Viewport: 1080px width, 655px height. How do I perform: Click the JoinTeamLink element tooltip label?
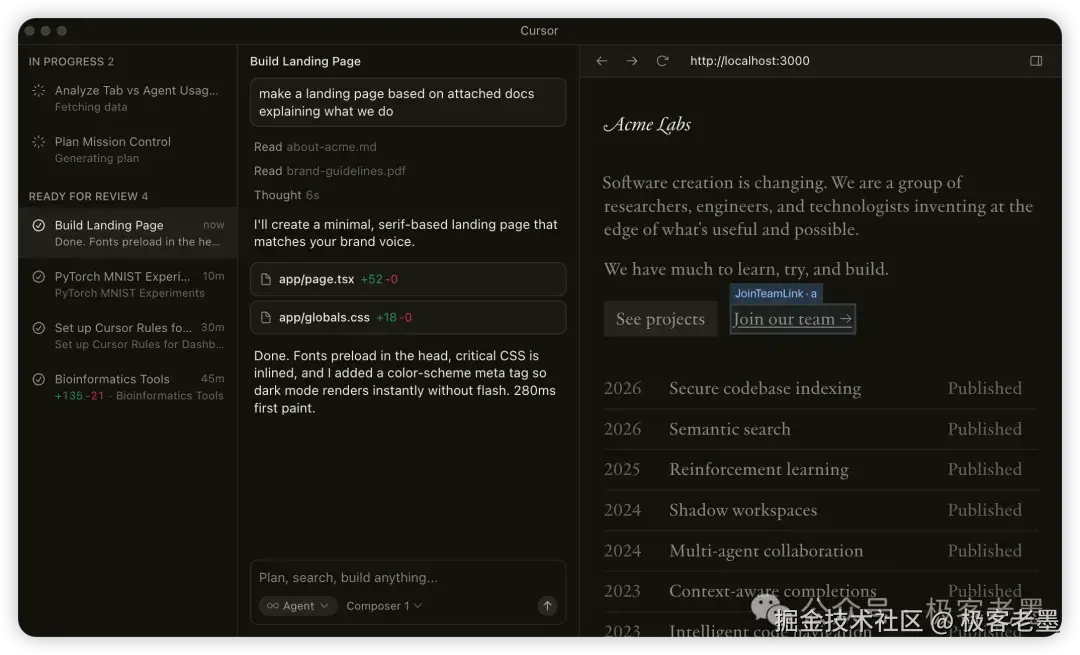pos(776,293)
